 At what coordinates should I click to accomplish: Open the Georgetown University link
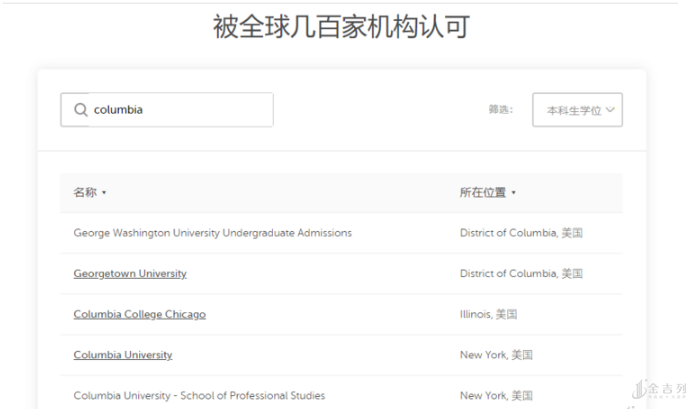(x=130, y=274)
